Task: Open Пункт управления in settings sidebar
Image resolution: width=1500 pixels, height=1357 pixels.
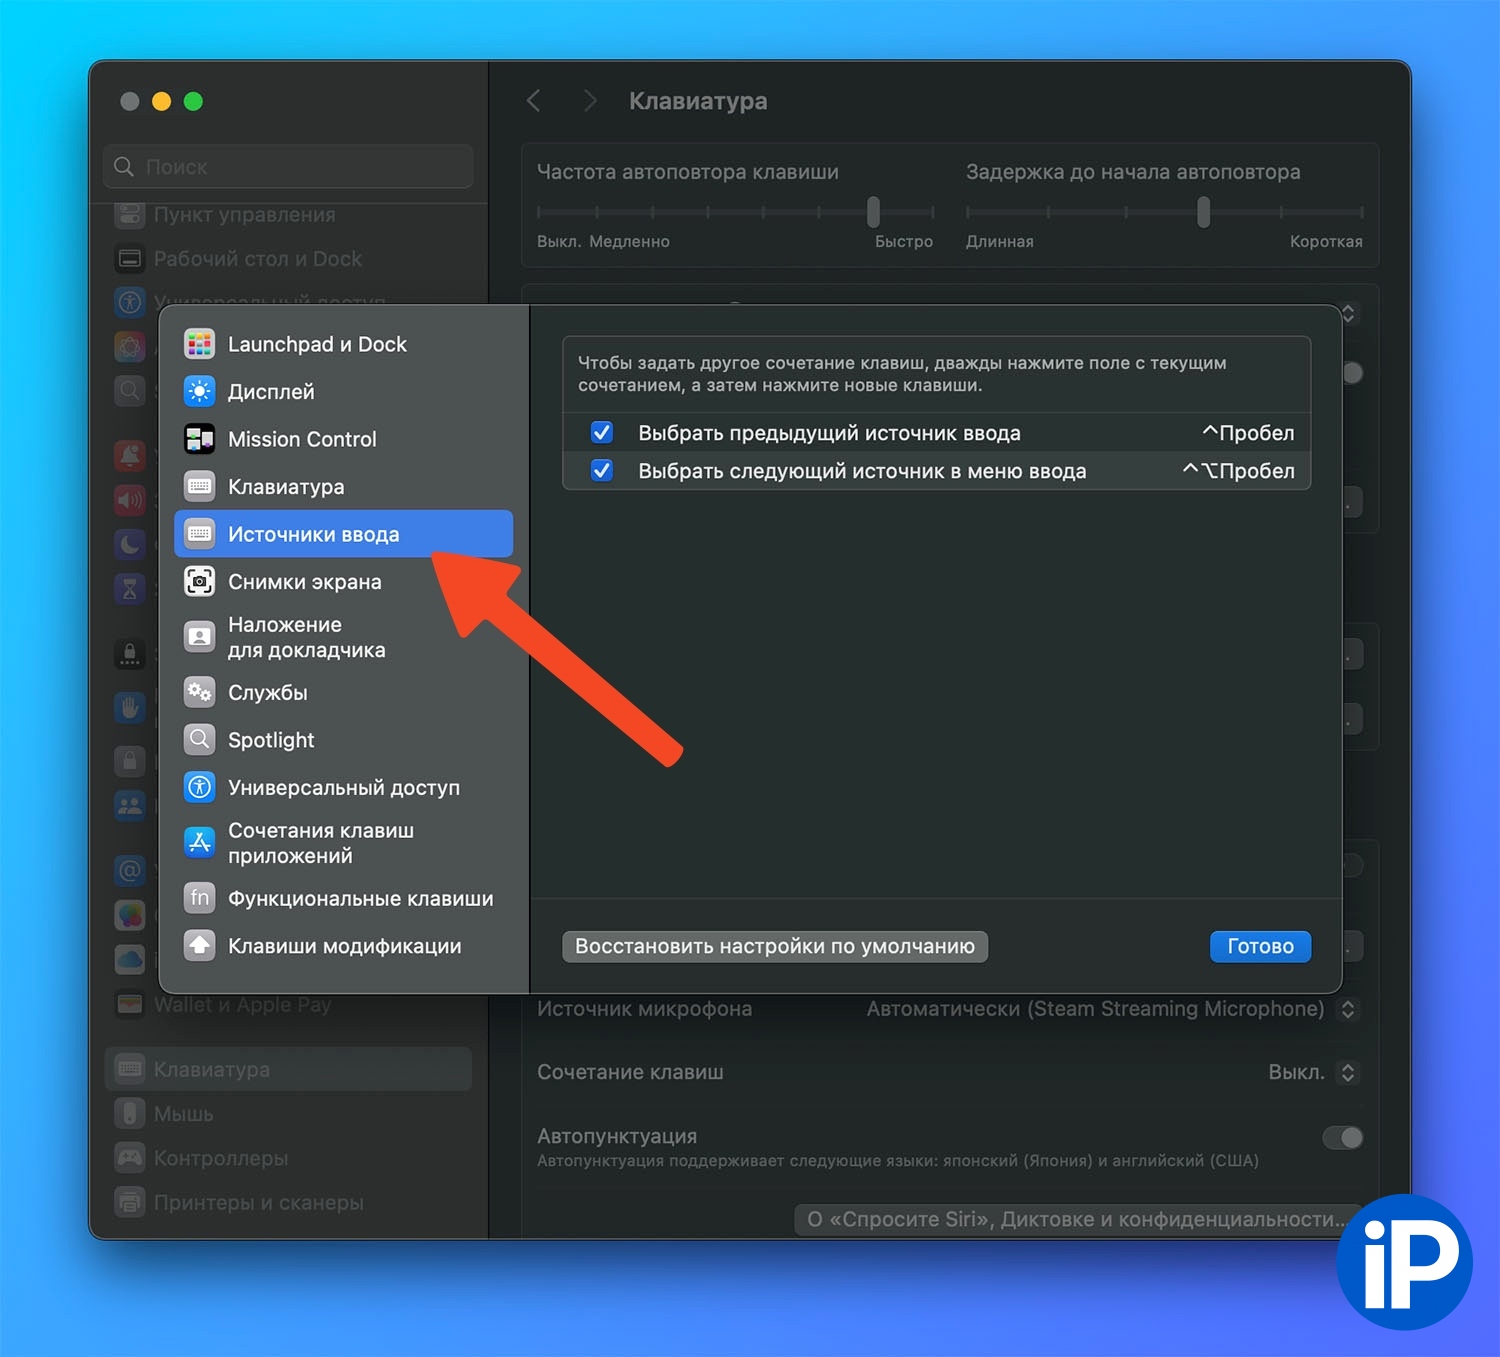Action: (x=288, y=215)
